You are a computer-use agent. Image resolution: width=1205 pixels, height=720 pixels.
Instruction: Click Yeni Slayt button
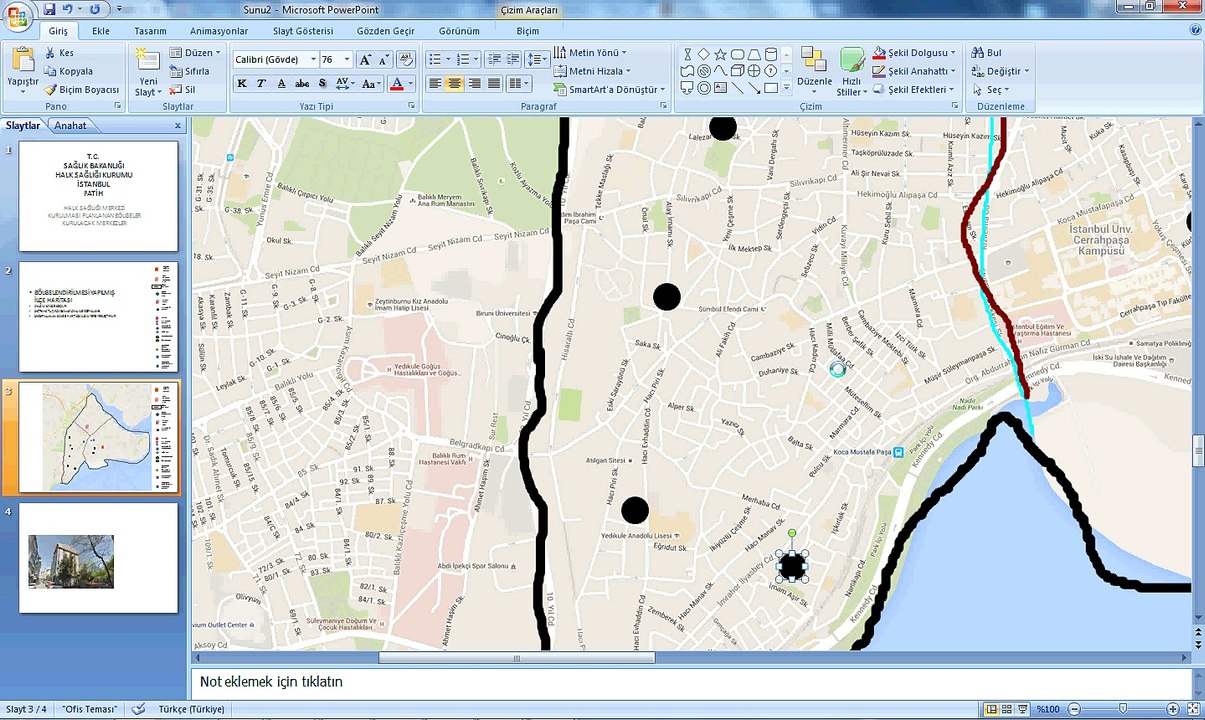pyautogui.click(x=148, y=72)
